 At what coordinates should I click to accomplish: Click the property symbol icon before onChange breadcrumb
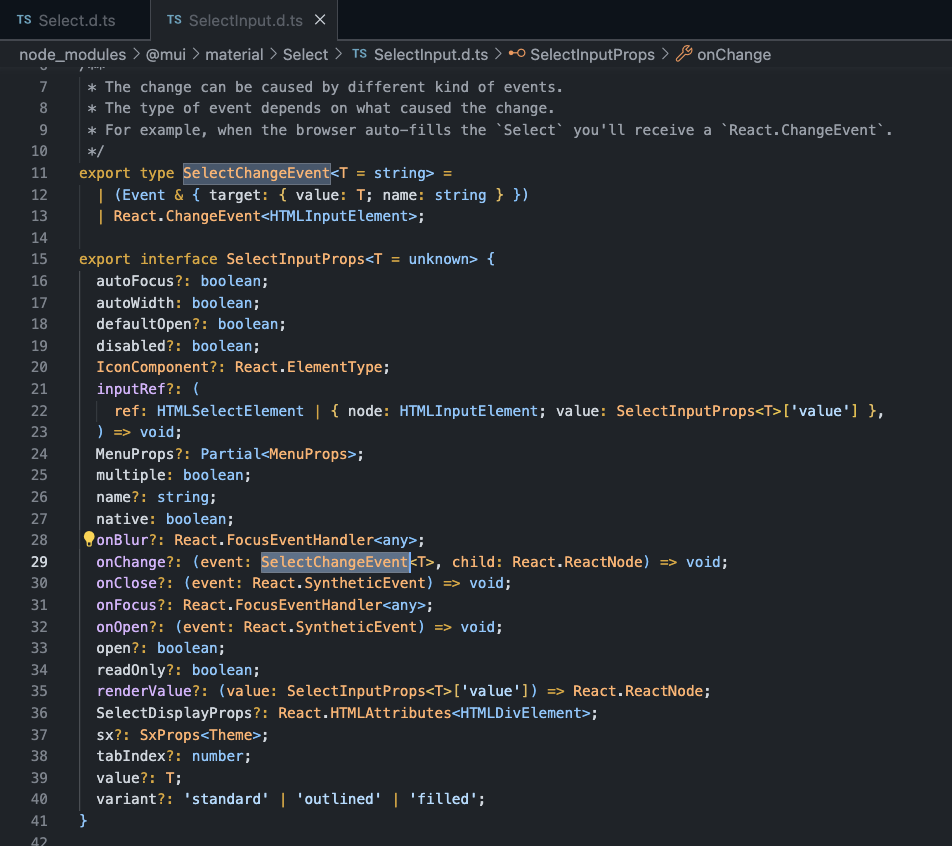click(684, 54)
